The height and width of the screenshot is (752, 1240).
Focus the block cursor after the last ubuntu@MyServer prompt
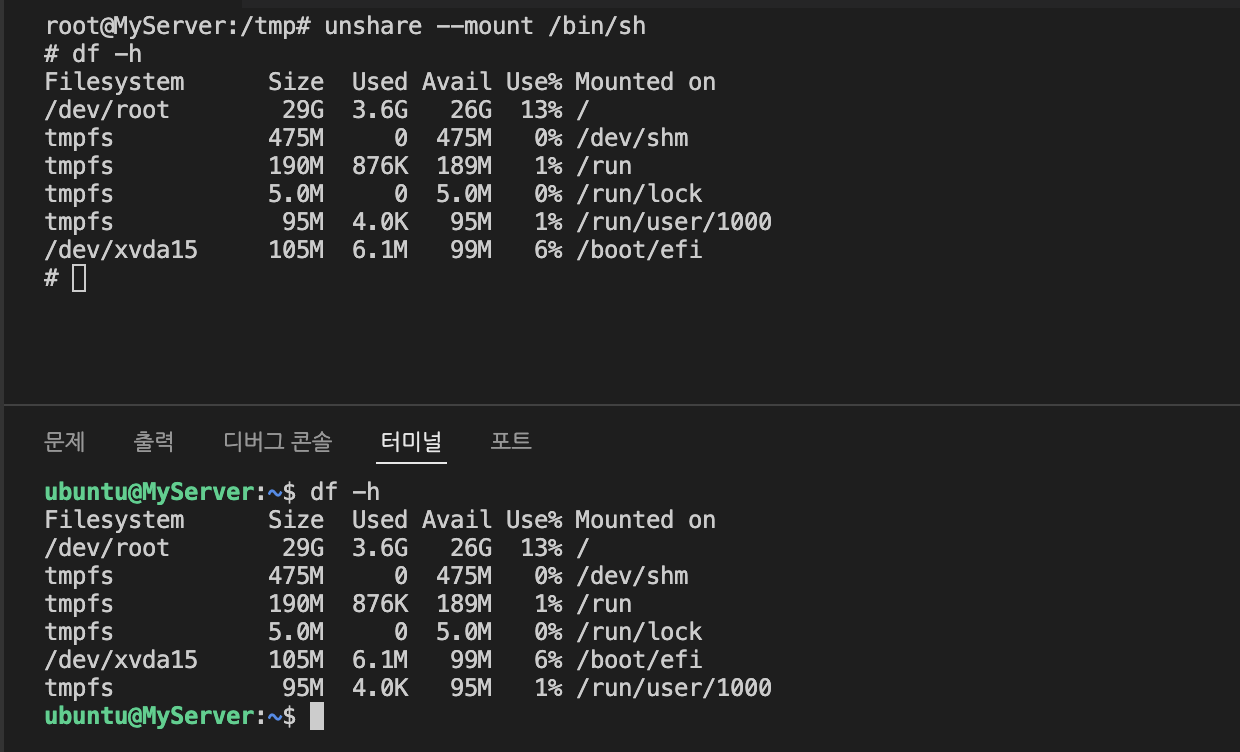click(x=317, y=716)
